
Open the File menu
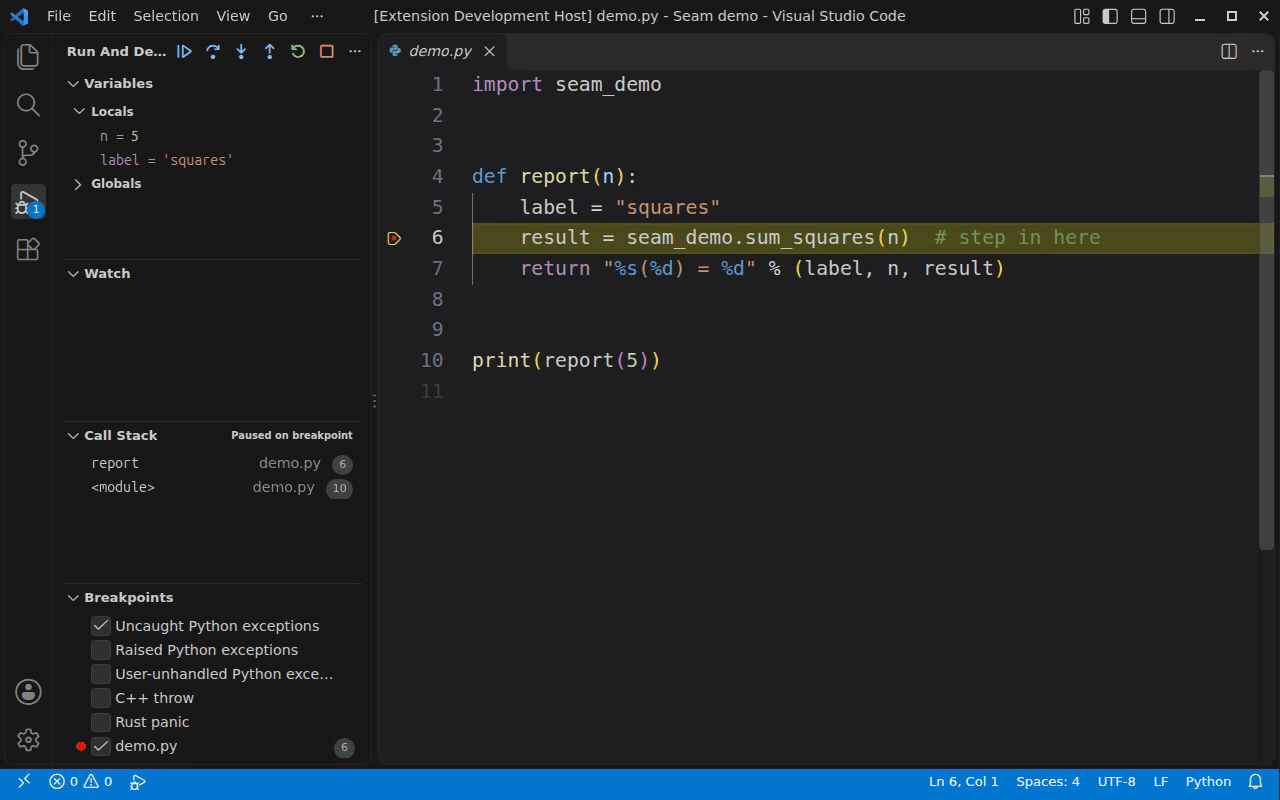tap(59, 16)
